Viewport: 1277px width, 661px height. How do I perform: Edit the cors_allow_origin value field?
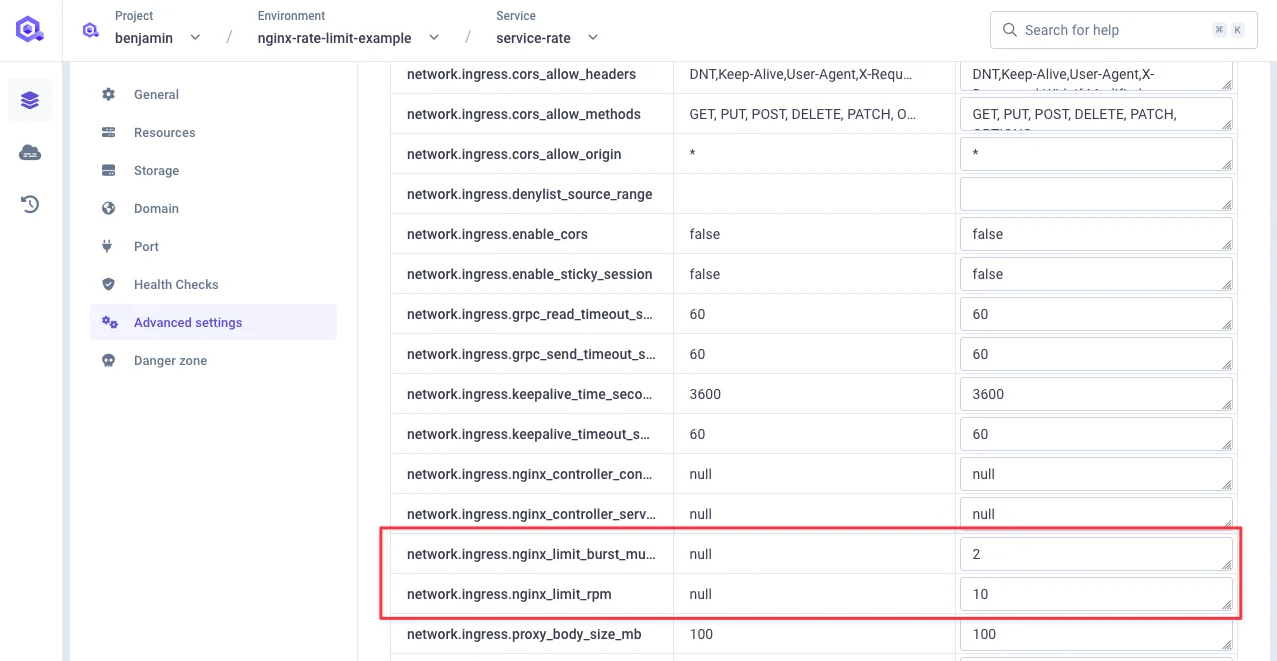pyautogui.click(x=1096, y=154)
